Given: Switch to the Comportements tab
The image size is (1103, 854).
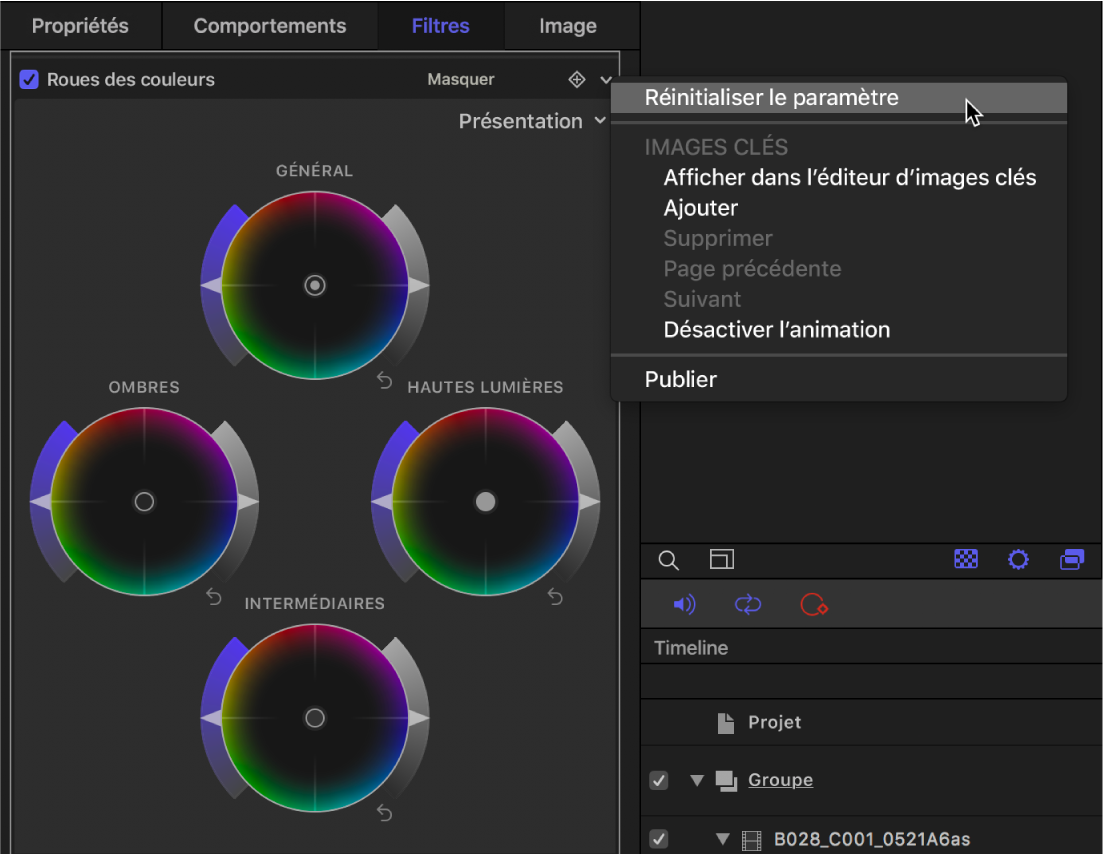Looking at the screenshot, I should (269, 25).
